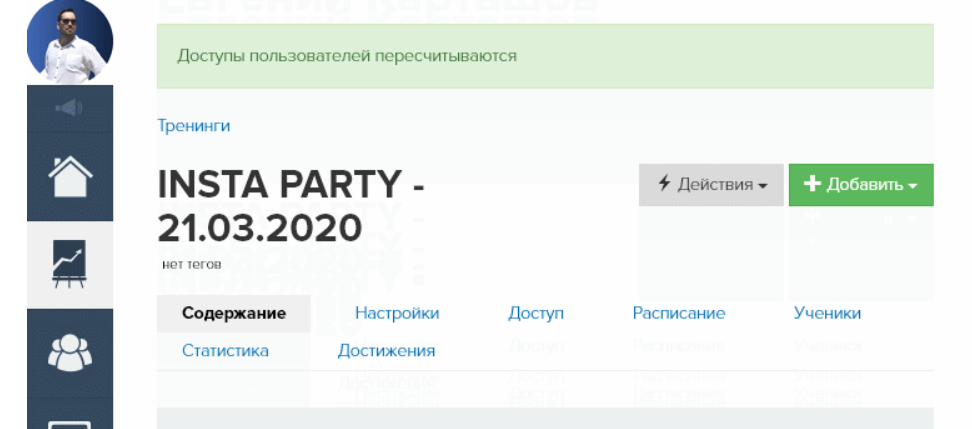The width and height of the screenshot is (972, 429).
Task: Select the Содержание tab
Action: click(234, 314)
